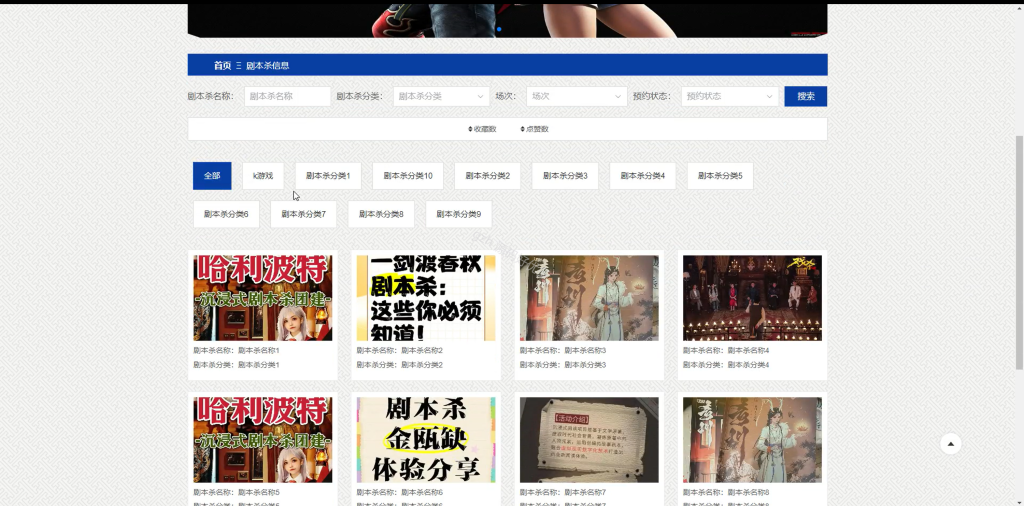The height and width of the screenshot is (506, 1024).
Task: Open the 剧本杀名称5 thumbnail image
Action: [x=263, y=440]
